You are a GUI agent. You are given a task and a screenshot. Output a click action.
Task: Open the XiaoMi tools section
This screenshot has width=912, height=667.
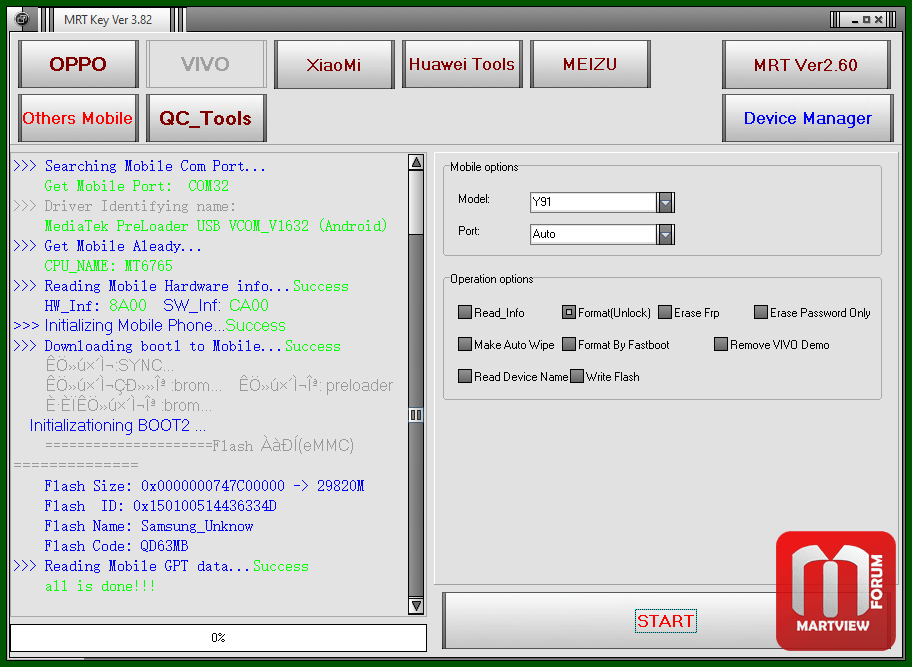click(334, 64)
